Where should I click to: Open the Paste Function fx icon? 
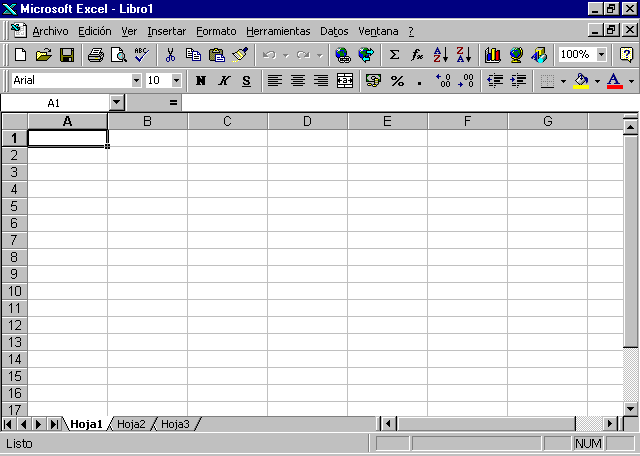tap(417, 55)
